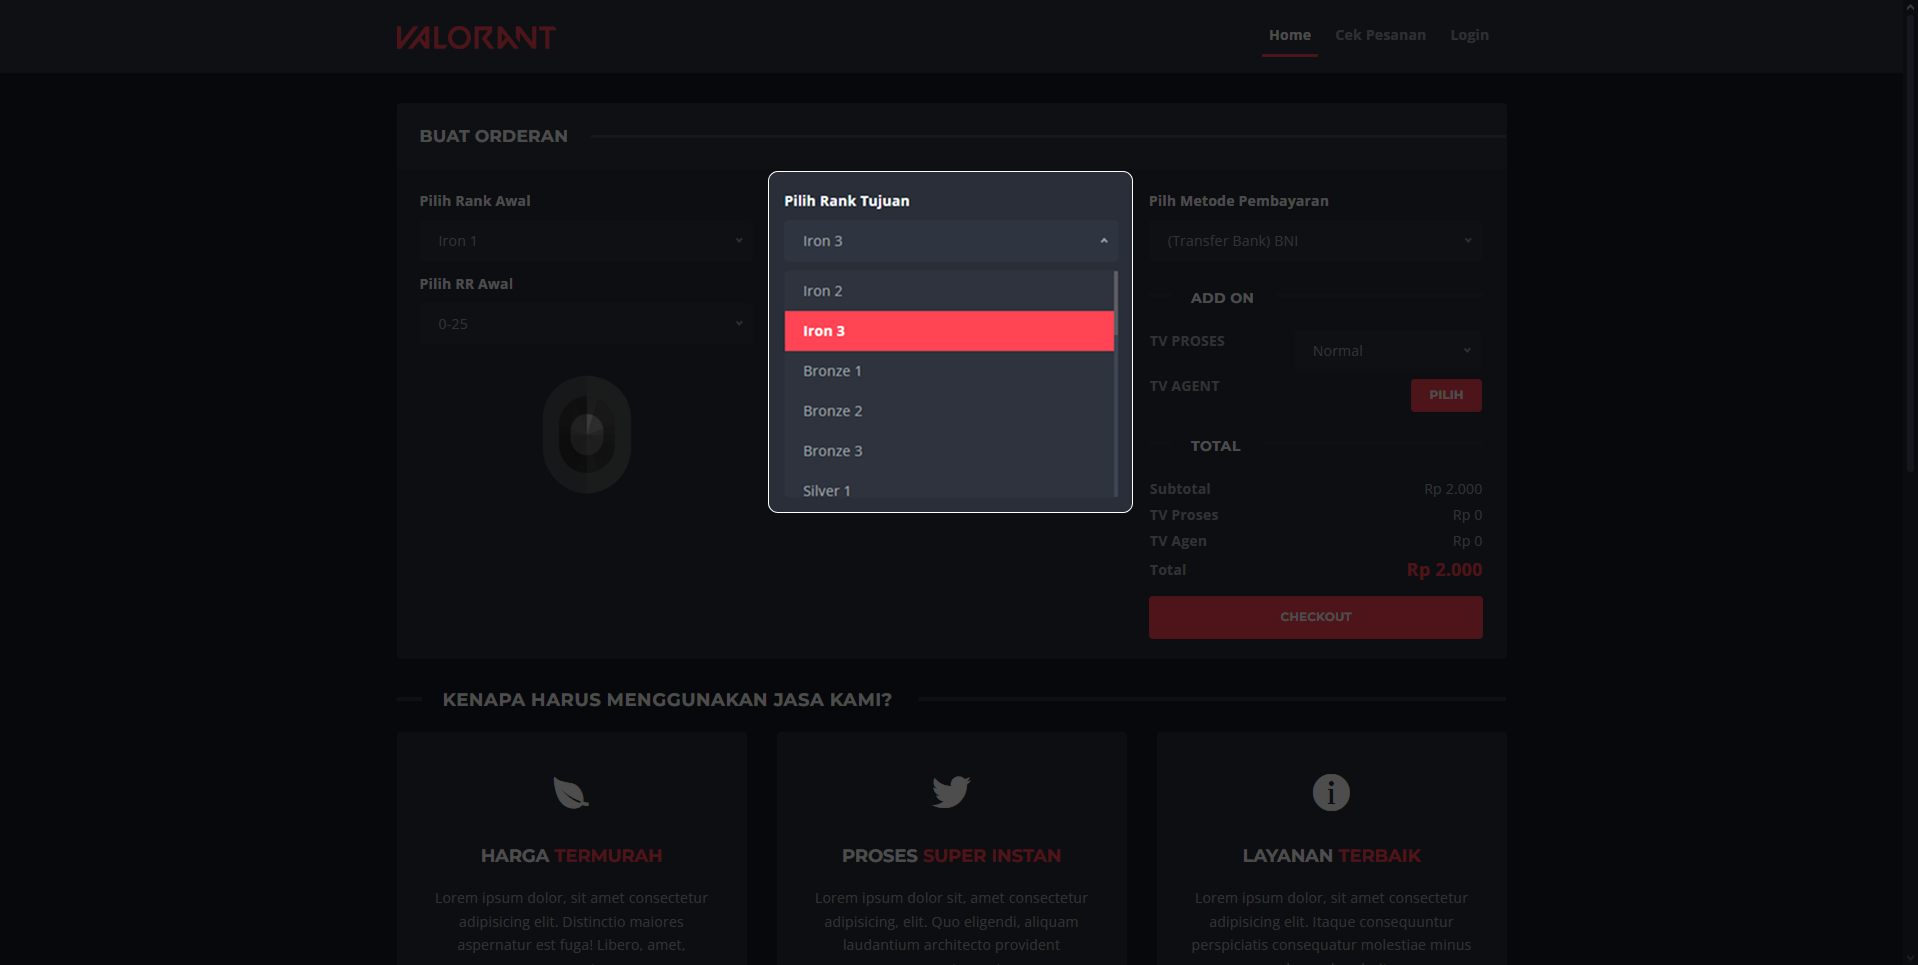Open the Home nav tab

pyautogui.click(x=1289, y=35)
